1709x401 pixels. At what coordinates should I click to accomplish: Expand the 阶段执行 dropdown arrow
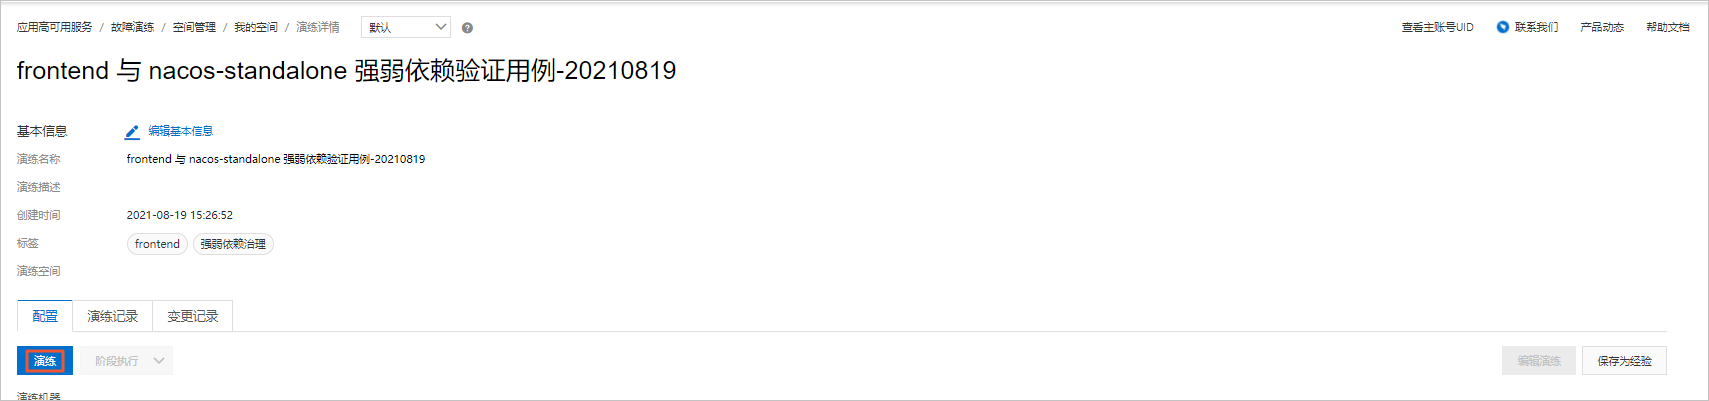(x=159, y=361)
